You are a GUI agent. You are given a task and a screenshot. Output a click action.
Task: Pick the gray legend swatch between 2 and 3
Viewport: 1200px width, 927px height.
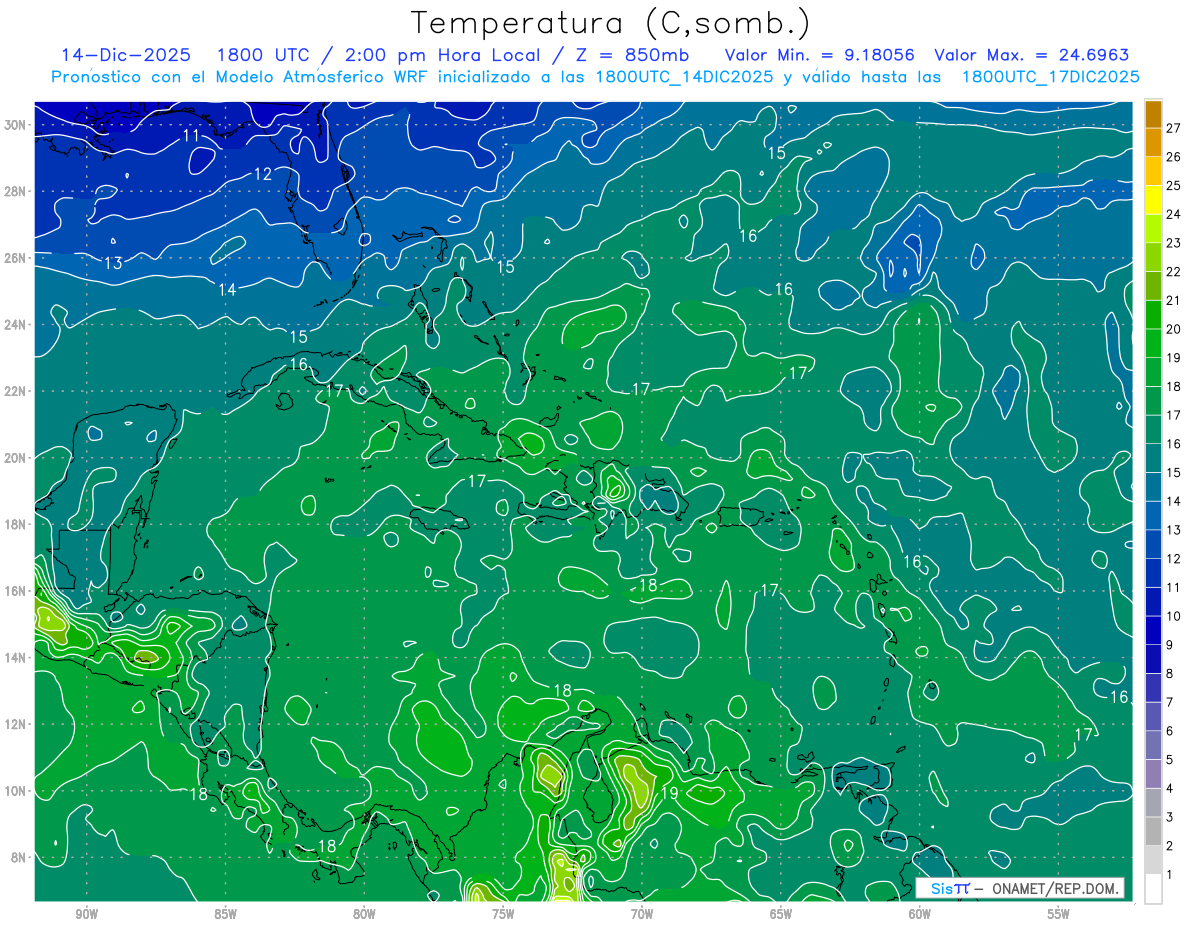click(1153, 832)
